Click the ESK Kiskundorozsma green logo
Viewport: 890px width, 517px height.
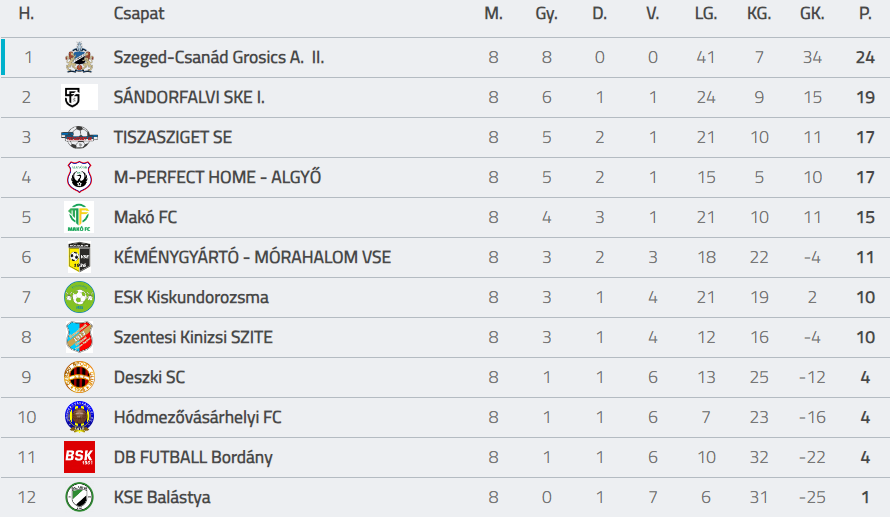click(79, 297)
